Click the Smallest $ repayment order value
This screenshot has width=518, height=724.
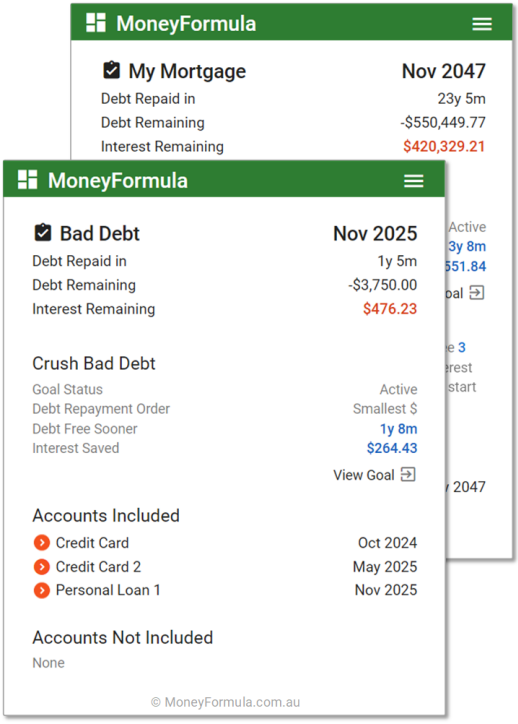385,409
